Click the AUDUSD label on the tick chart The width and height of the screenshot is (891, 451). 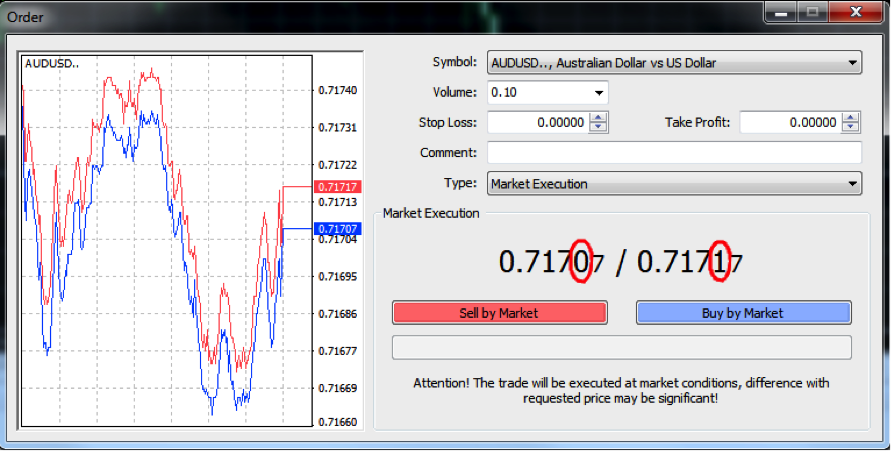[x=52, y=63]
